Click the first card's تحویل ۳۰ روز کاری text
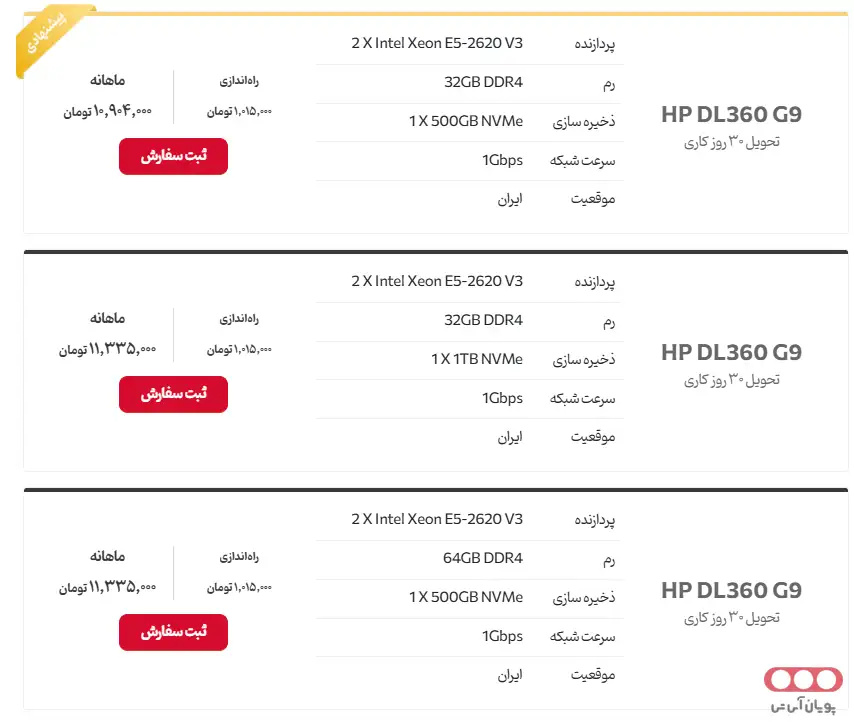 (731, 142)
